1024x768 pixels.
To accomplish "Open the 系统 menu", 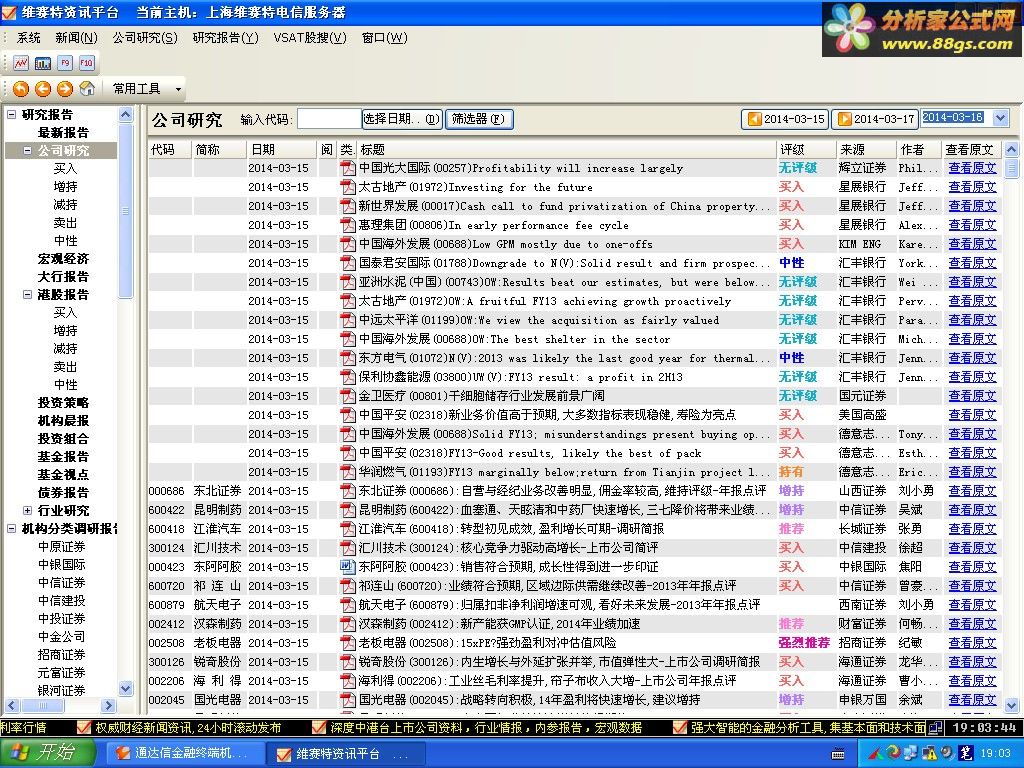I will tap(29, 38).
